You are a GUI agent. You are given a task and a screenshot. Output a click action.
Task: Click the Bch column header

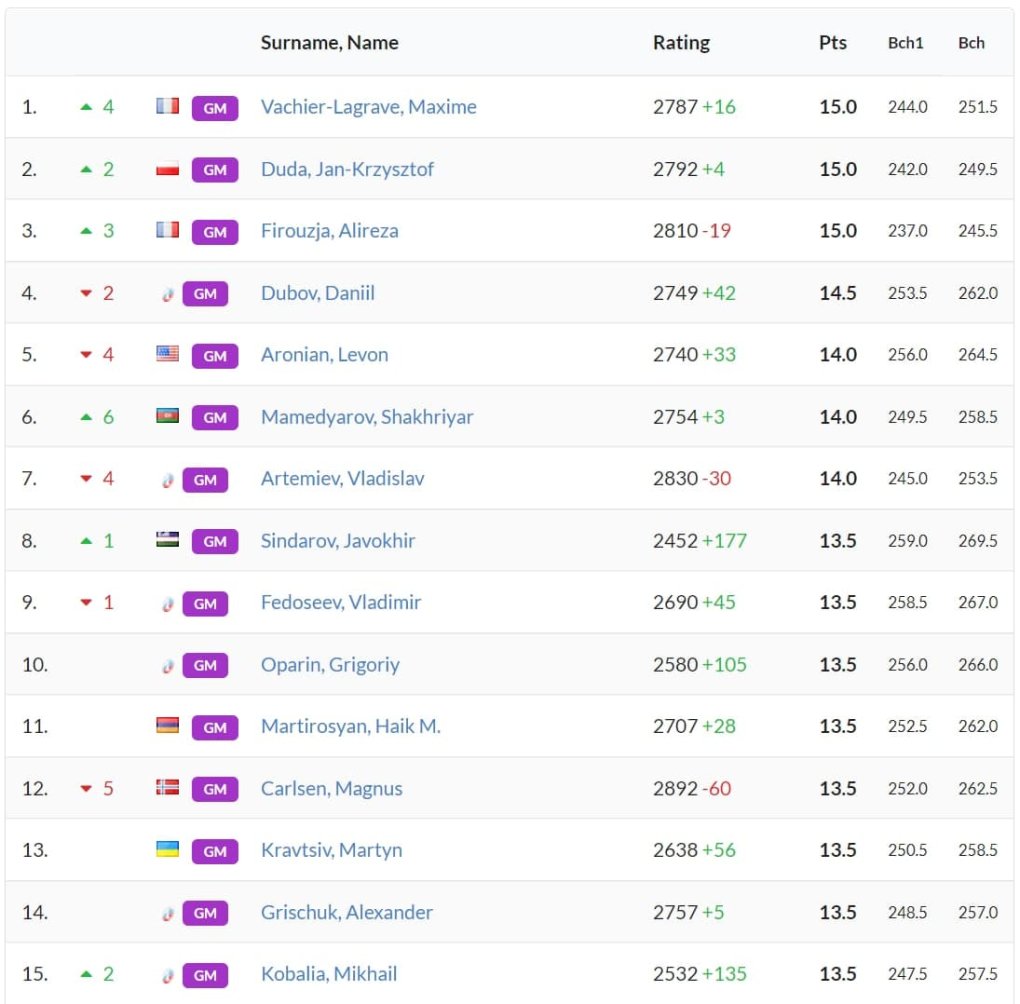click(971, 43)
